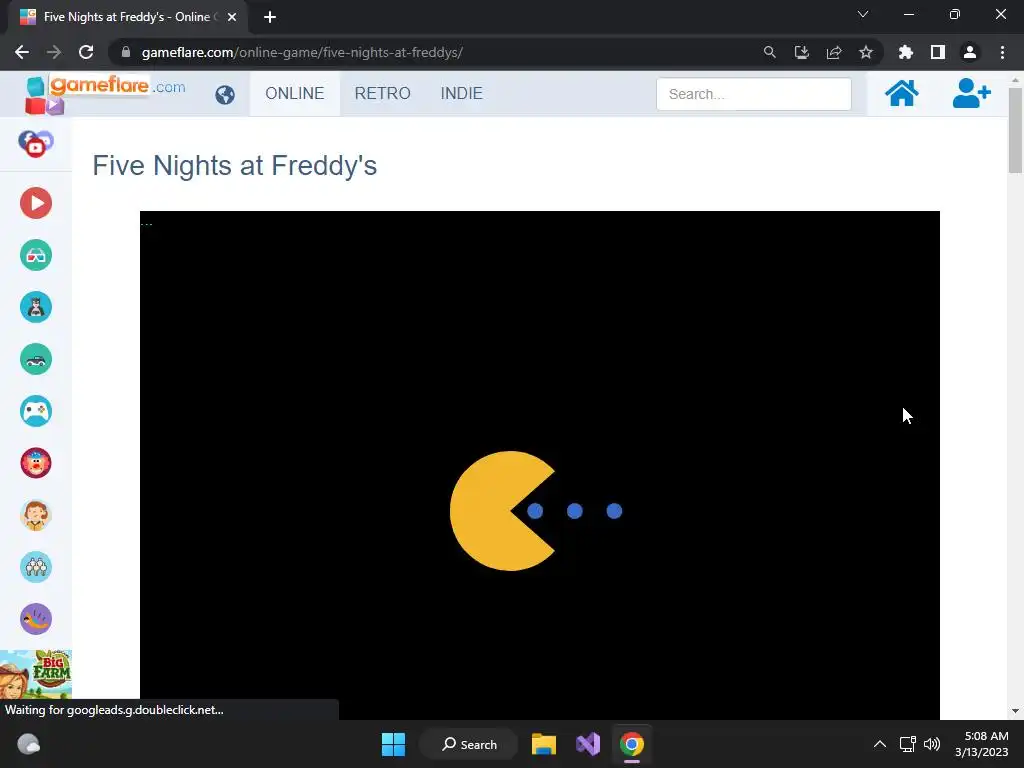This screenshot has width=1024, height=768.
Task: Share this page icon
Action: pos(833,52)
